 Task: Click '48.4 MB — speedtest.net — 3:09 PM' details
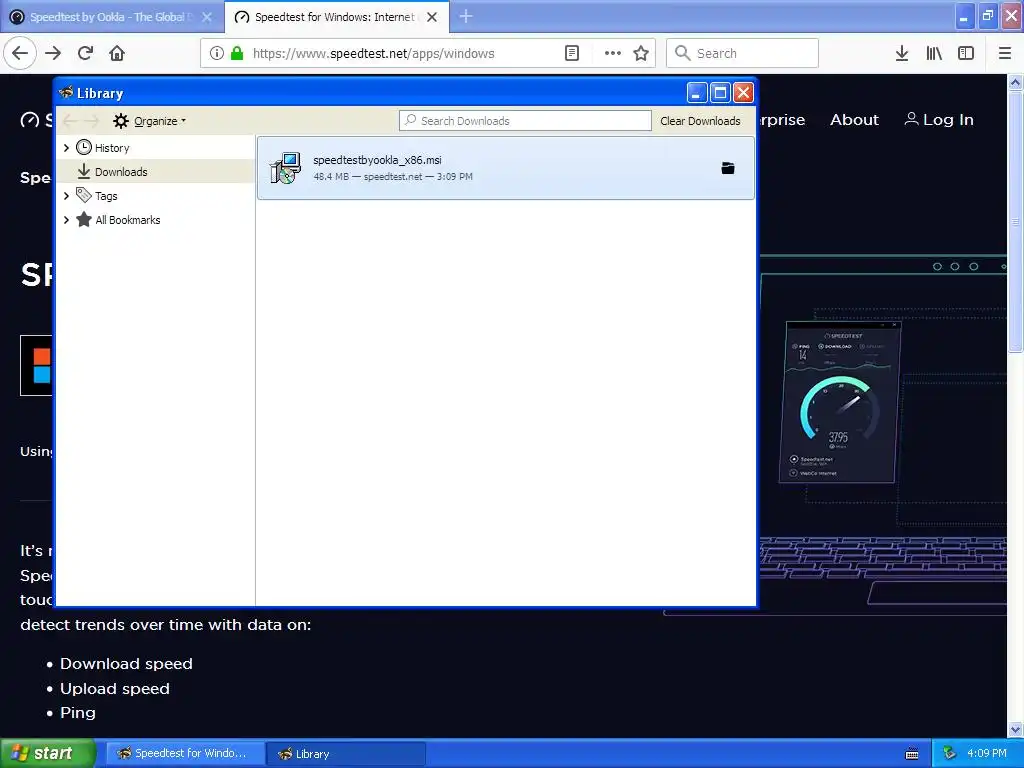(392, 176)
